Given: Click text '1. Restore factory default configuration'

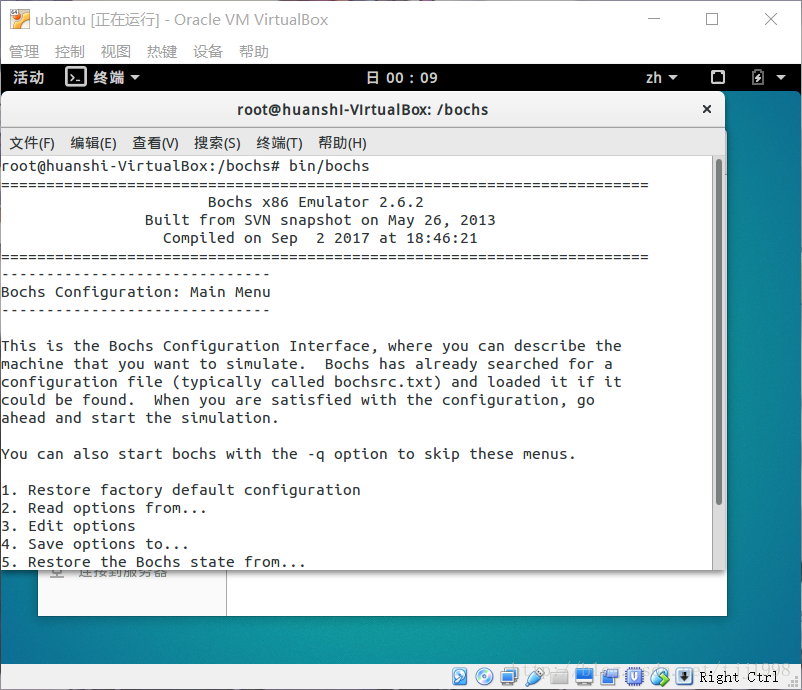Looking at the screenshot, I should (x=181, y=489).
